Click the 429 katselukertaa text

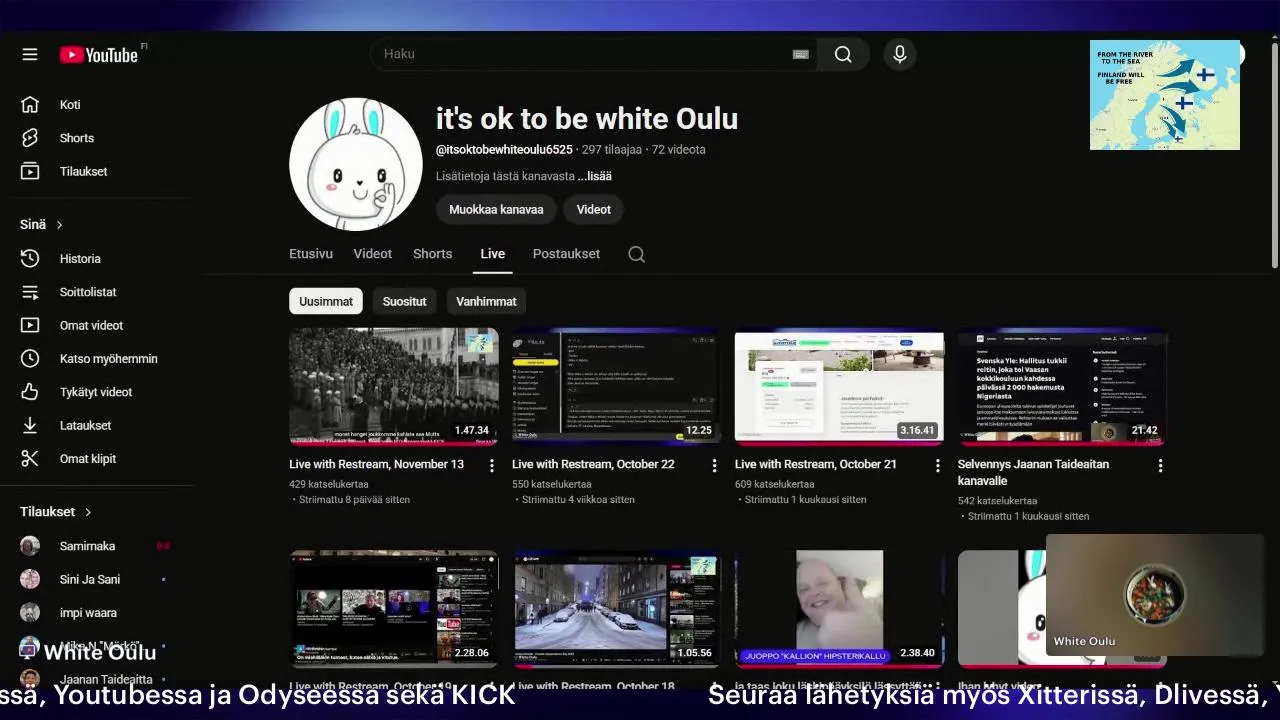pyautogui.click(x=329, y=484)
